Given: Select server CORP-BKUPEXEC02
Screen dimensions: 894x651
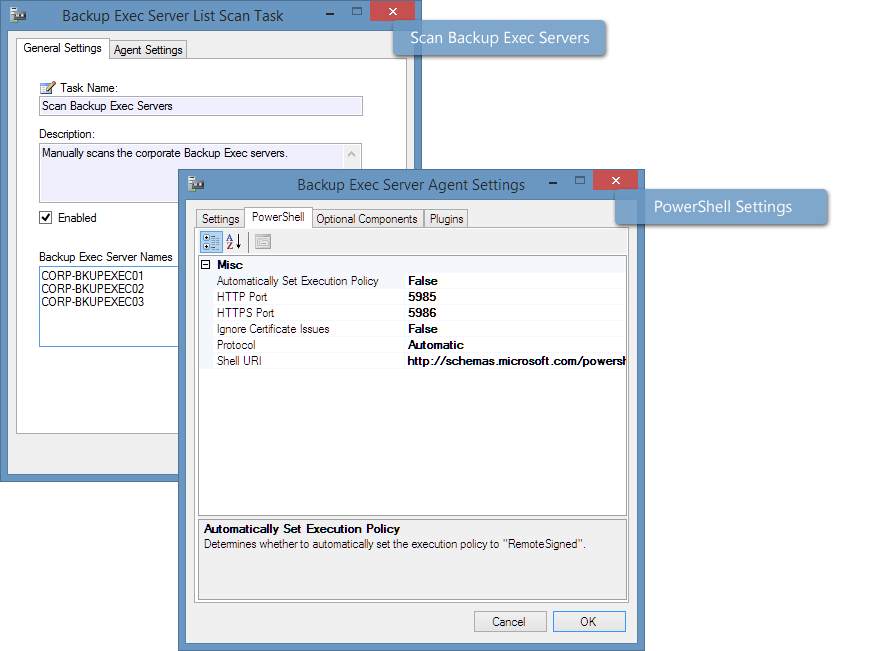Looking at the screenshot, I should (92, 288).
